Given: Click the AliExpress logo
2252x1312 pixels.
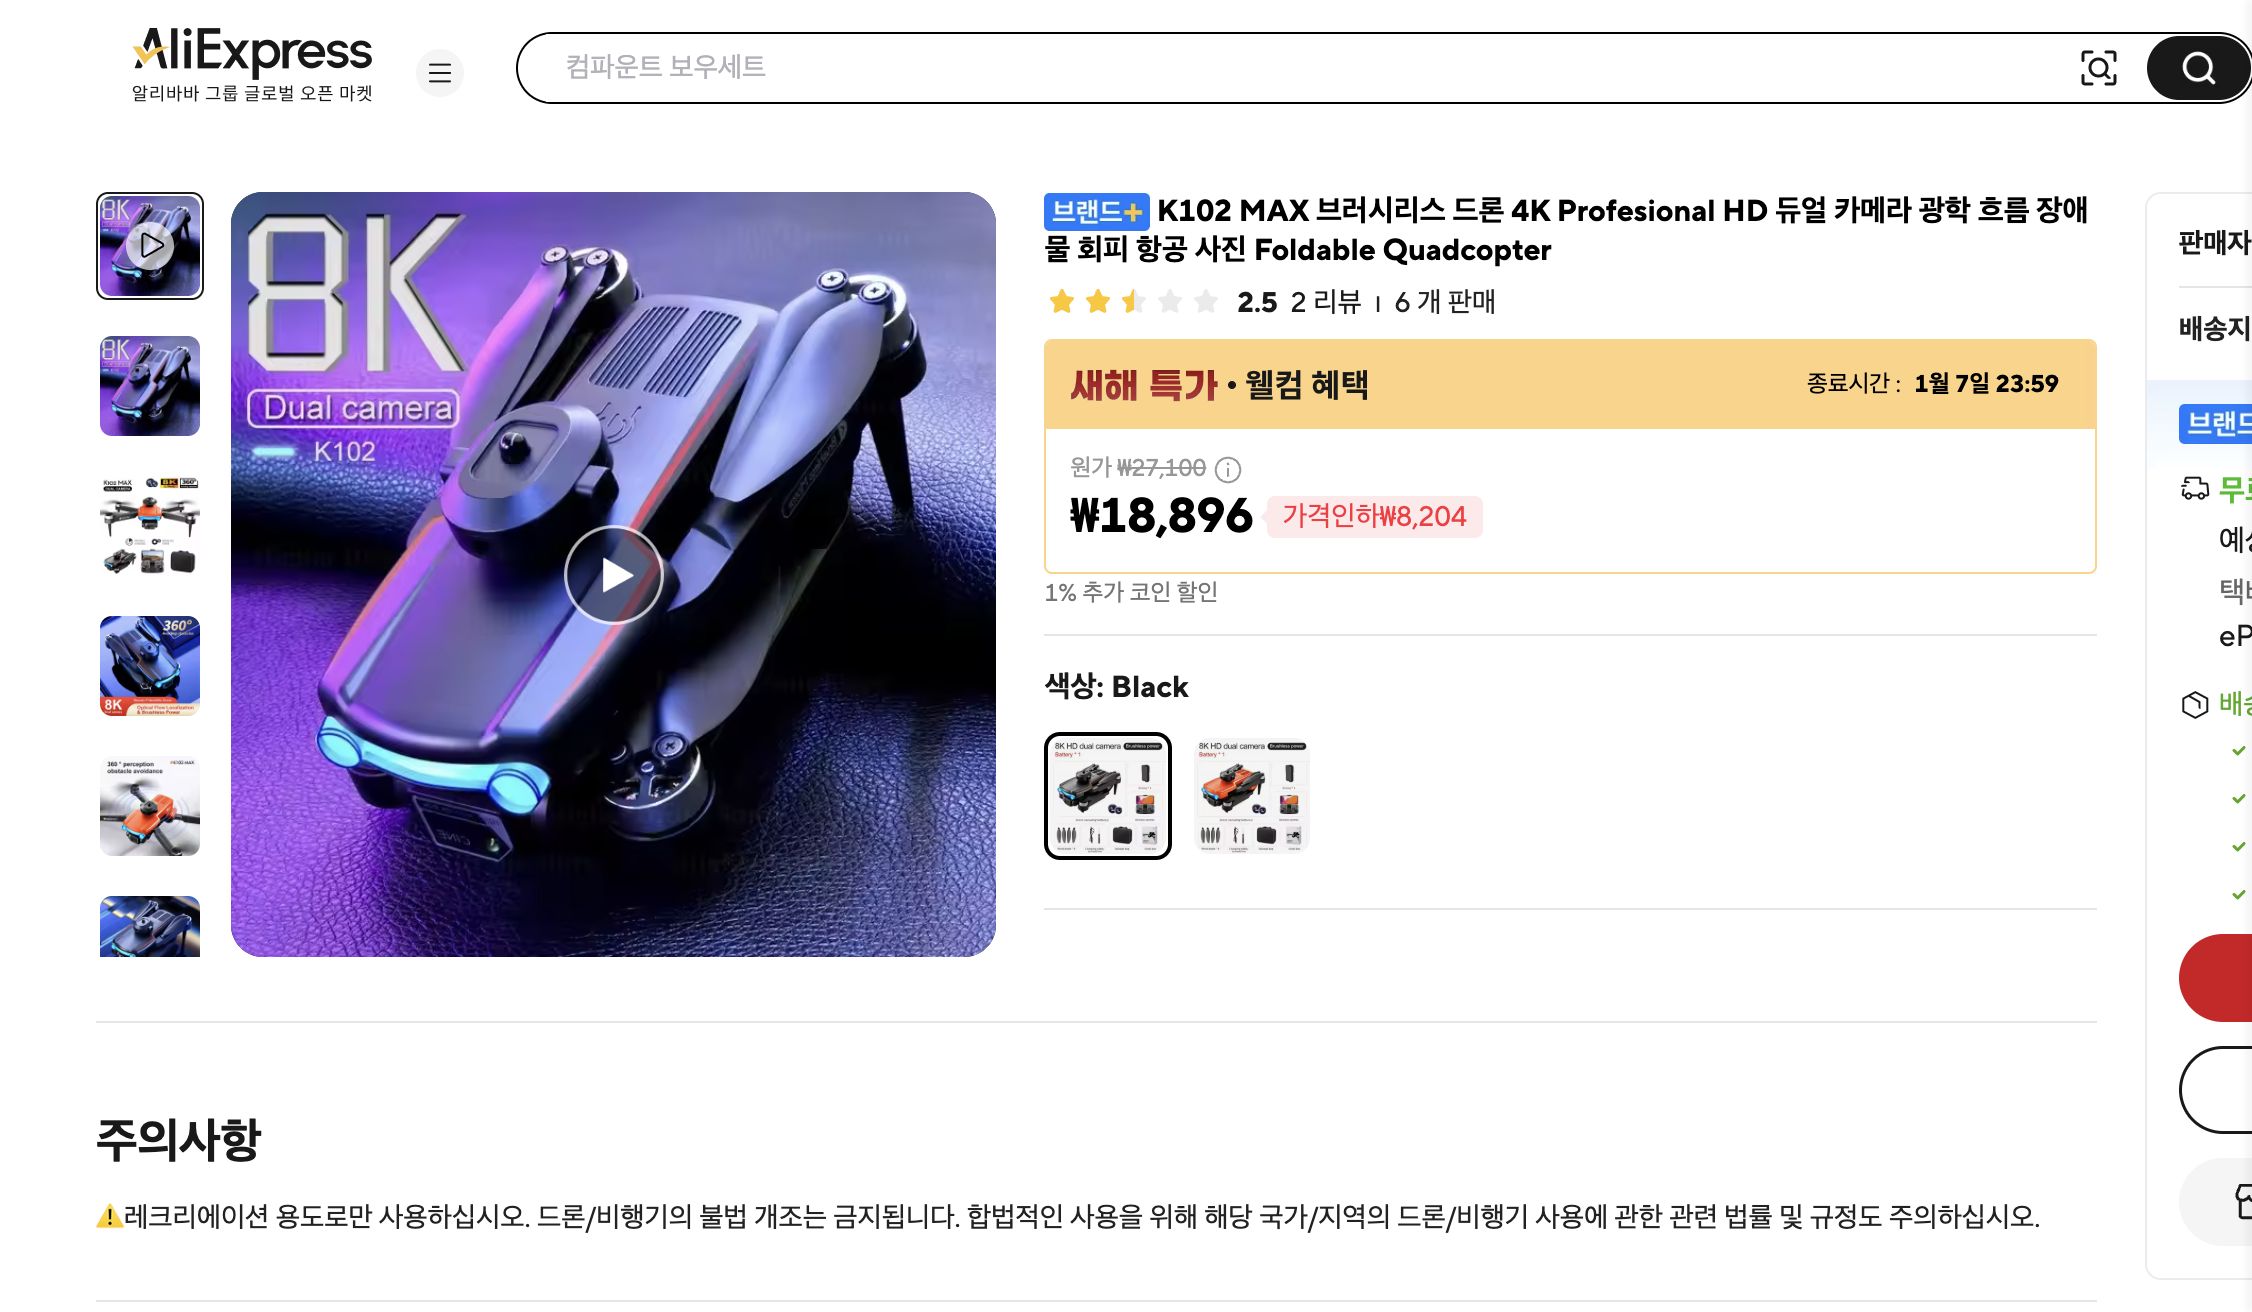Looking at the screenshot, I should 252,52.
